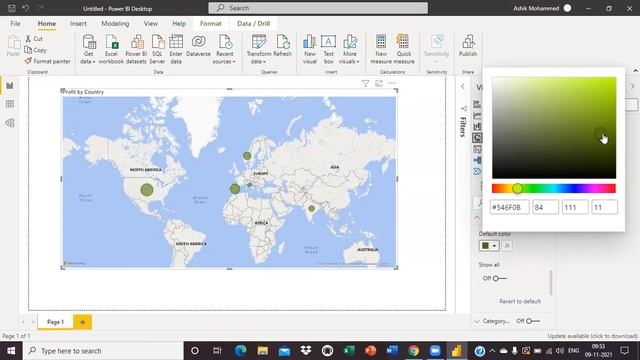This screenshot has width=640, height=360.
Task: Pick a shade in the color saturation square
Action: pyautogui.click(x=554, y=128)
